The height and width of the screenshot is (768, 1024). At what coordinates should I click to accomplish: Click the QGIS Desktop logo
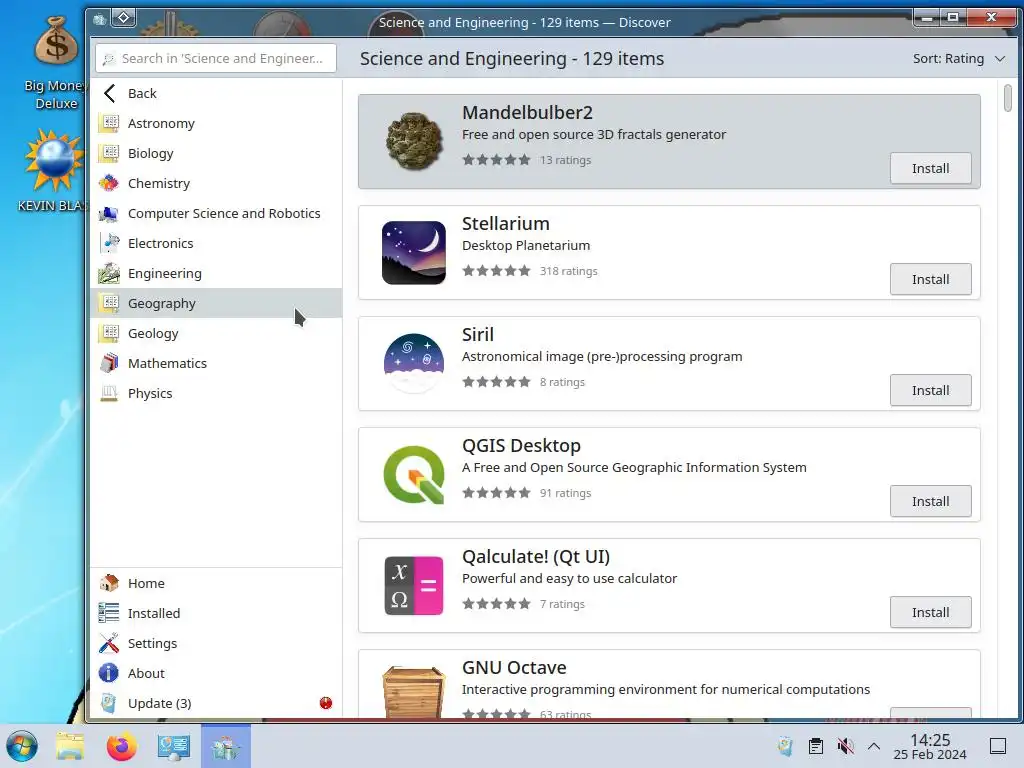click(414, 474)
